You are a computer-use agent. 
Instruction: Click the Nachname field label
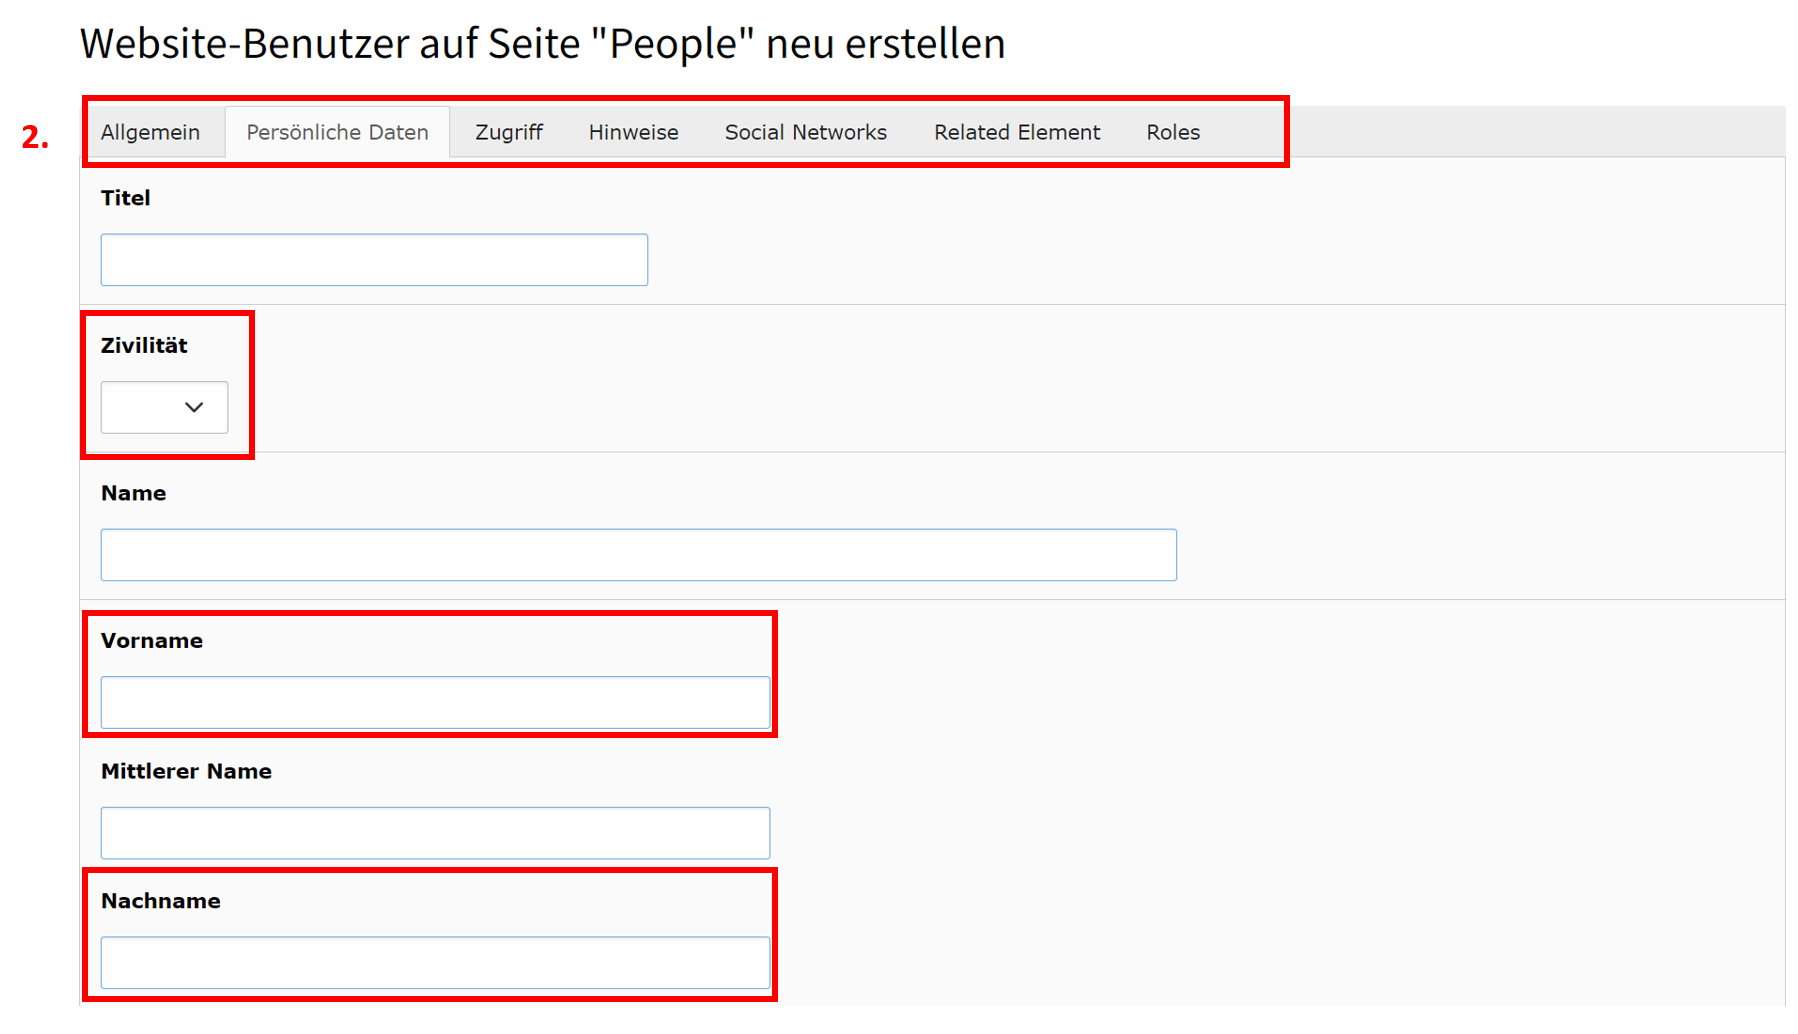pyautogui.click(x=161, y=901)
